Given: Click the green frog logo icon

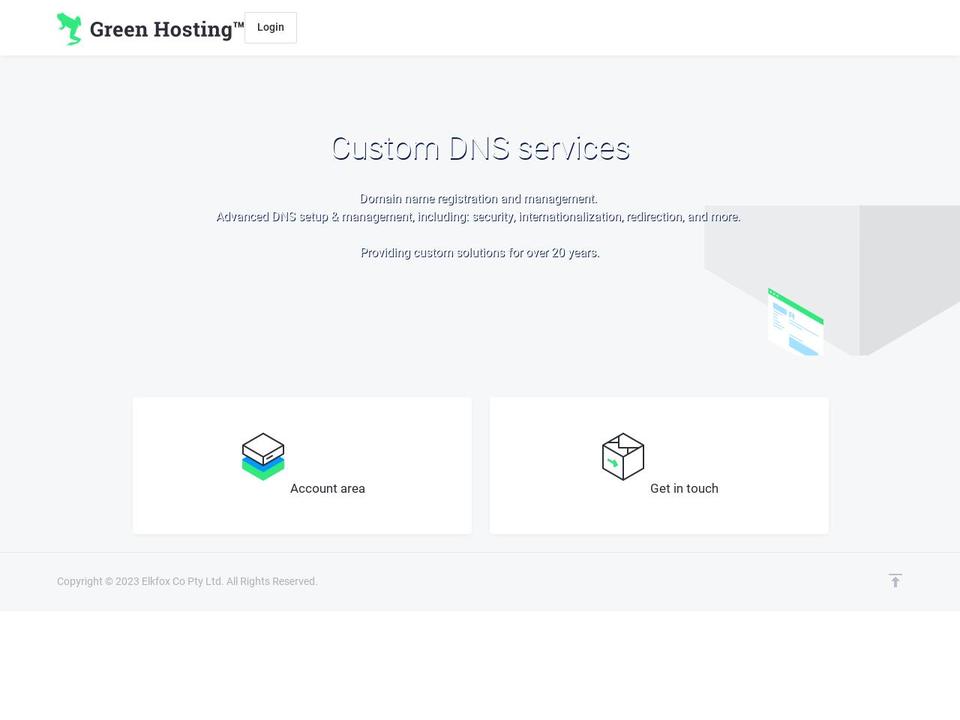Looking at the screenshot, I should (69, 29).
